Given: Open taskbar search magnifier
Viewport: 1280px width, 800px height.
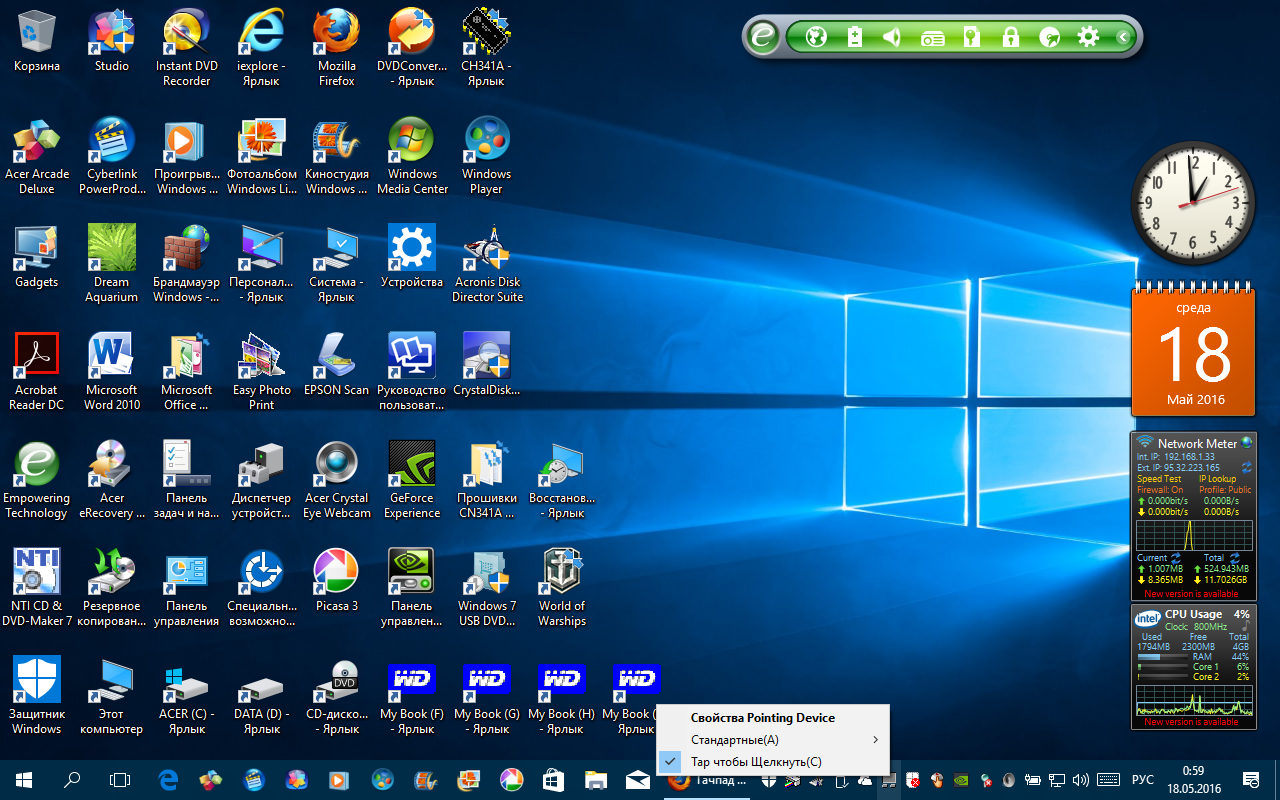Looking at the screenshot, I should 72,780.
